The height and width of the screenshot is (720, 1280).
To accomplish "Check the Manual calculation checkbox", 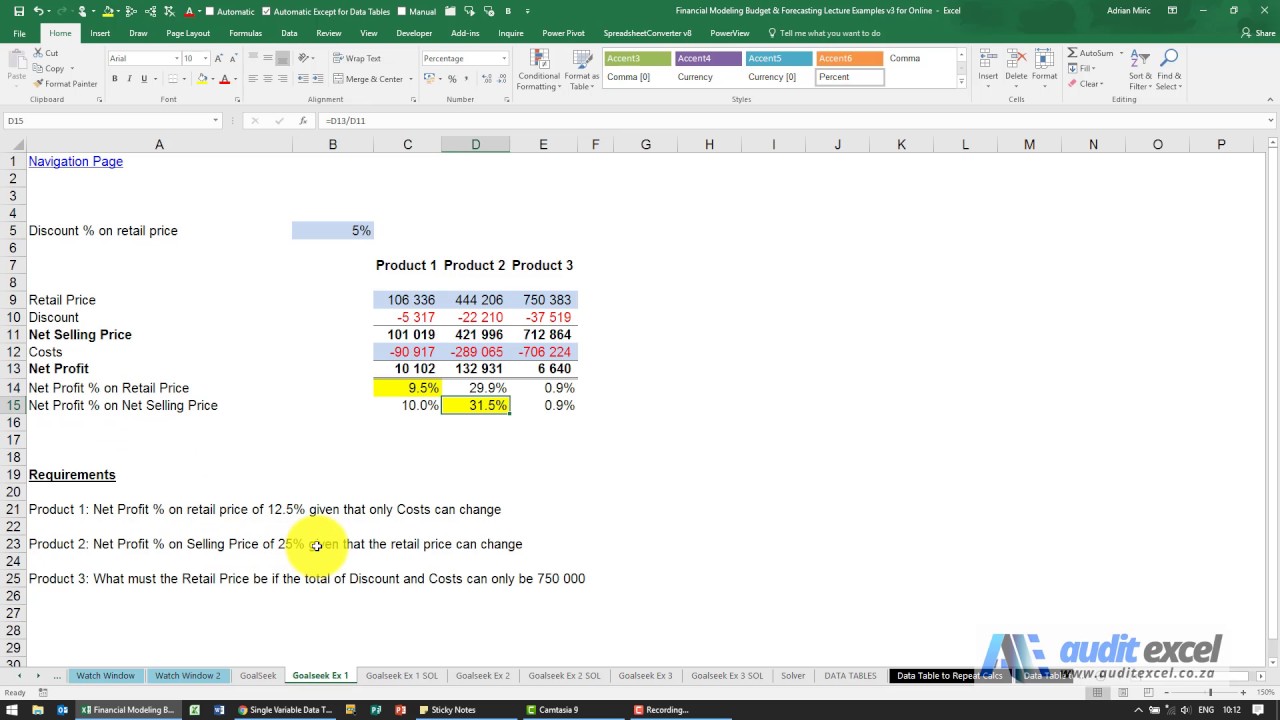I will click(x=401, y=11).
